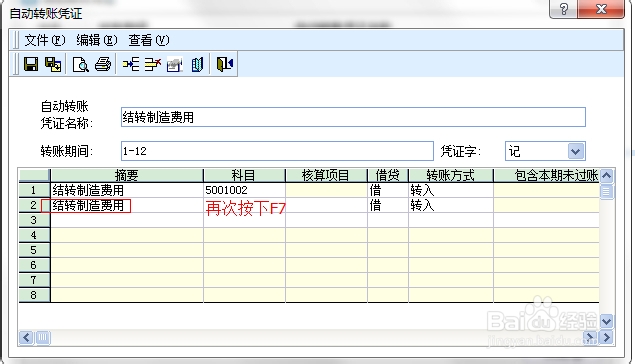Select row 1 header
Screen dimensions: 635x364
(x=34, y=190)
